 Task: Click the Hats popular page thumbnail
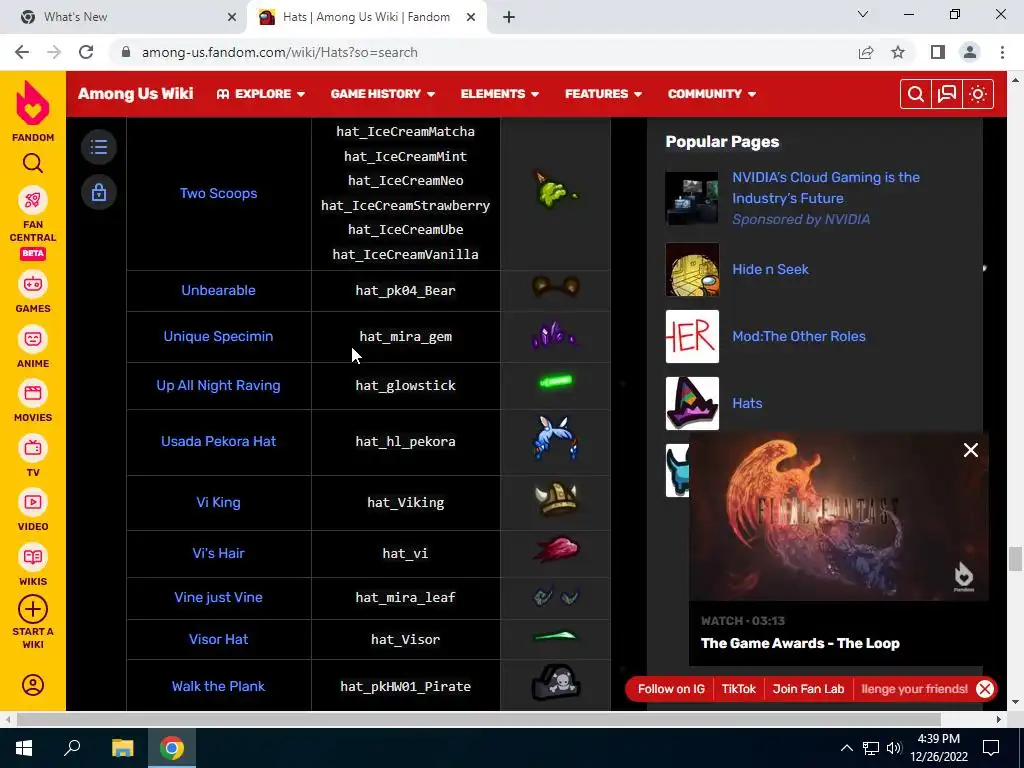pos(692,403)
